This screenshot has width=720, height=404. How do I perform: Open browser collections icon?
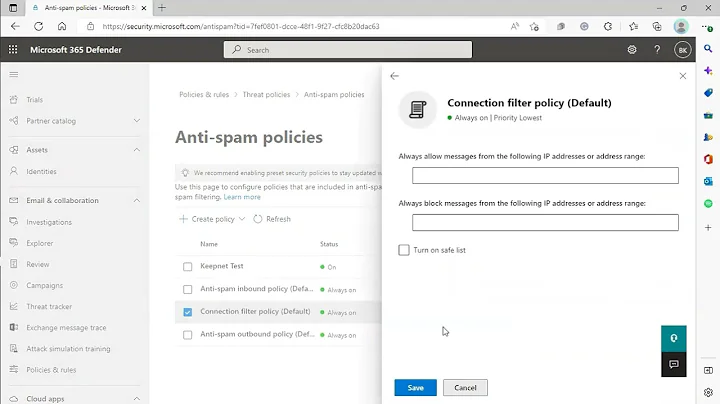click(657, 26)
